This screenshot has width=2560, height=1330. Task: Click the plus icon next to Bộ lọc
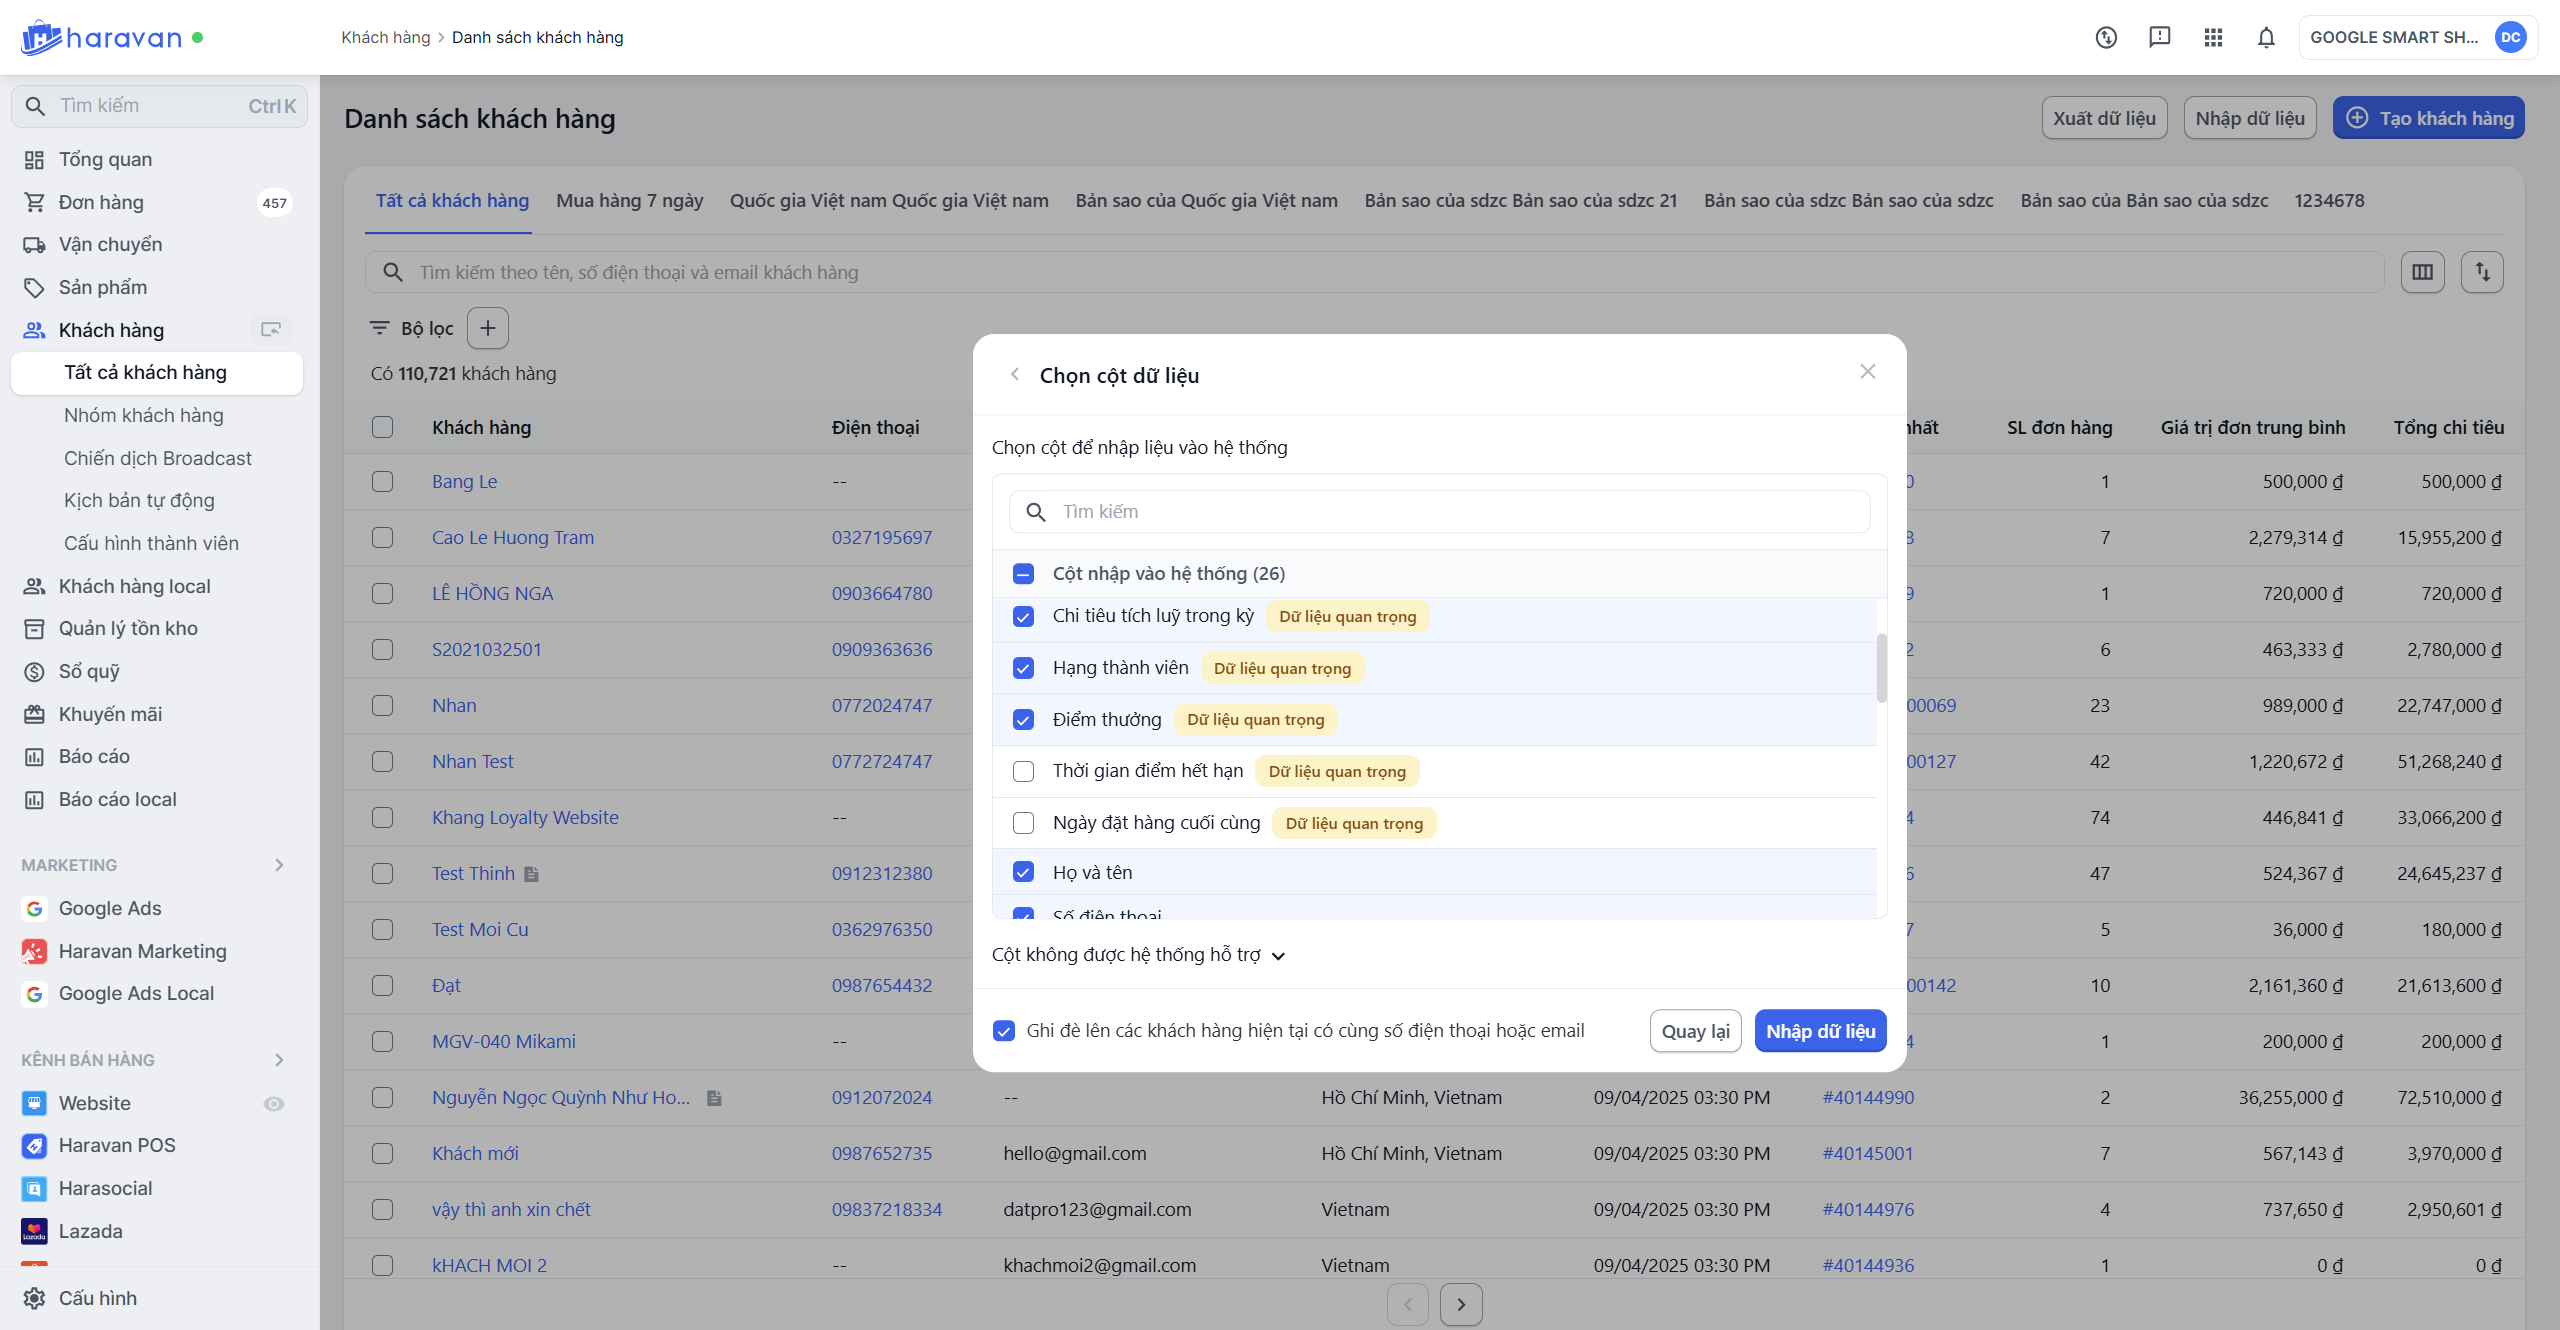(x=488, y=328)
